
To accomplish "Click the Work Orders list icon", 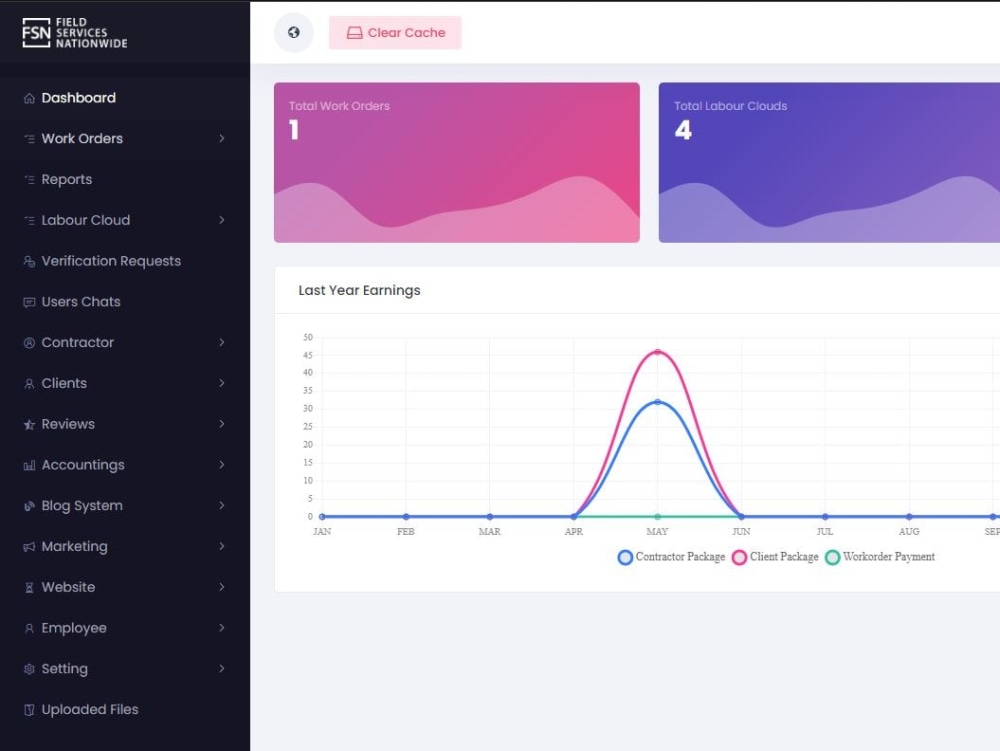I will click(x=29, y=139).
